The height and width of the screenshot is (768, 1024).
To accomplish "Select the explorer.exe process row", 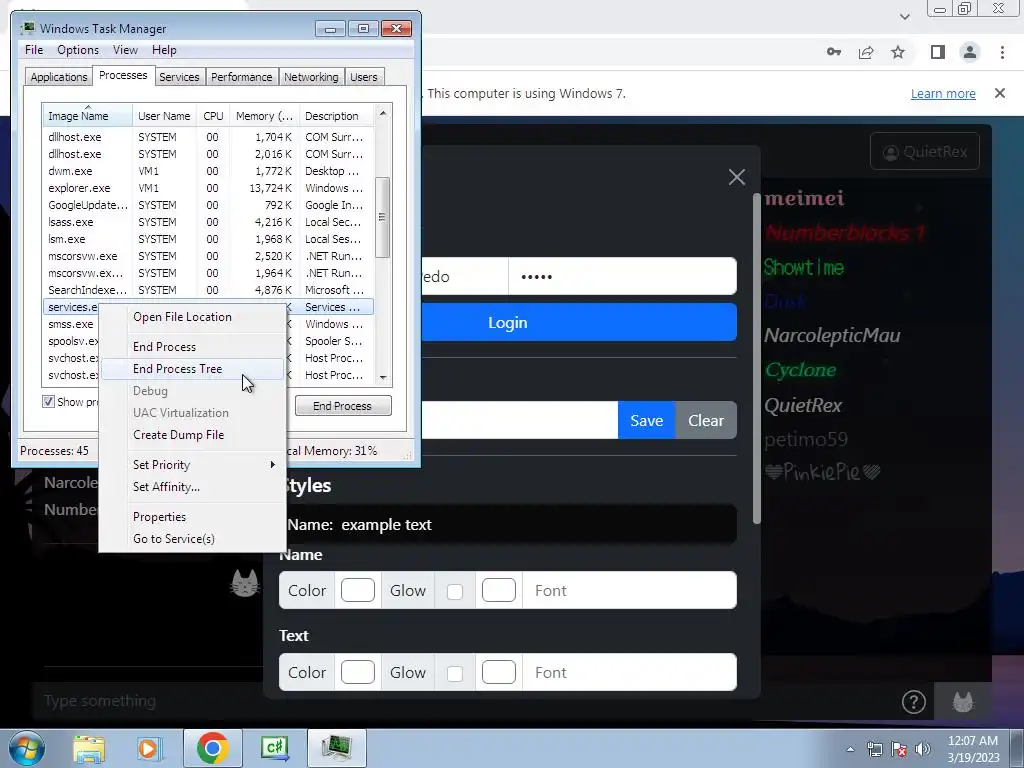I will point(208,188).
